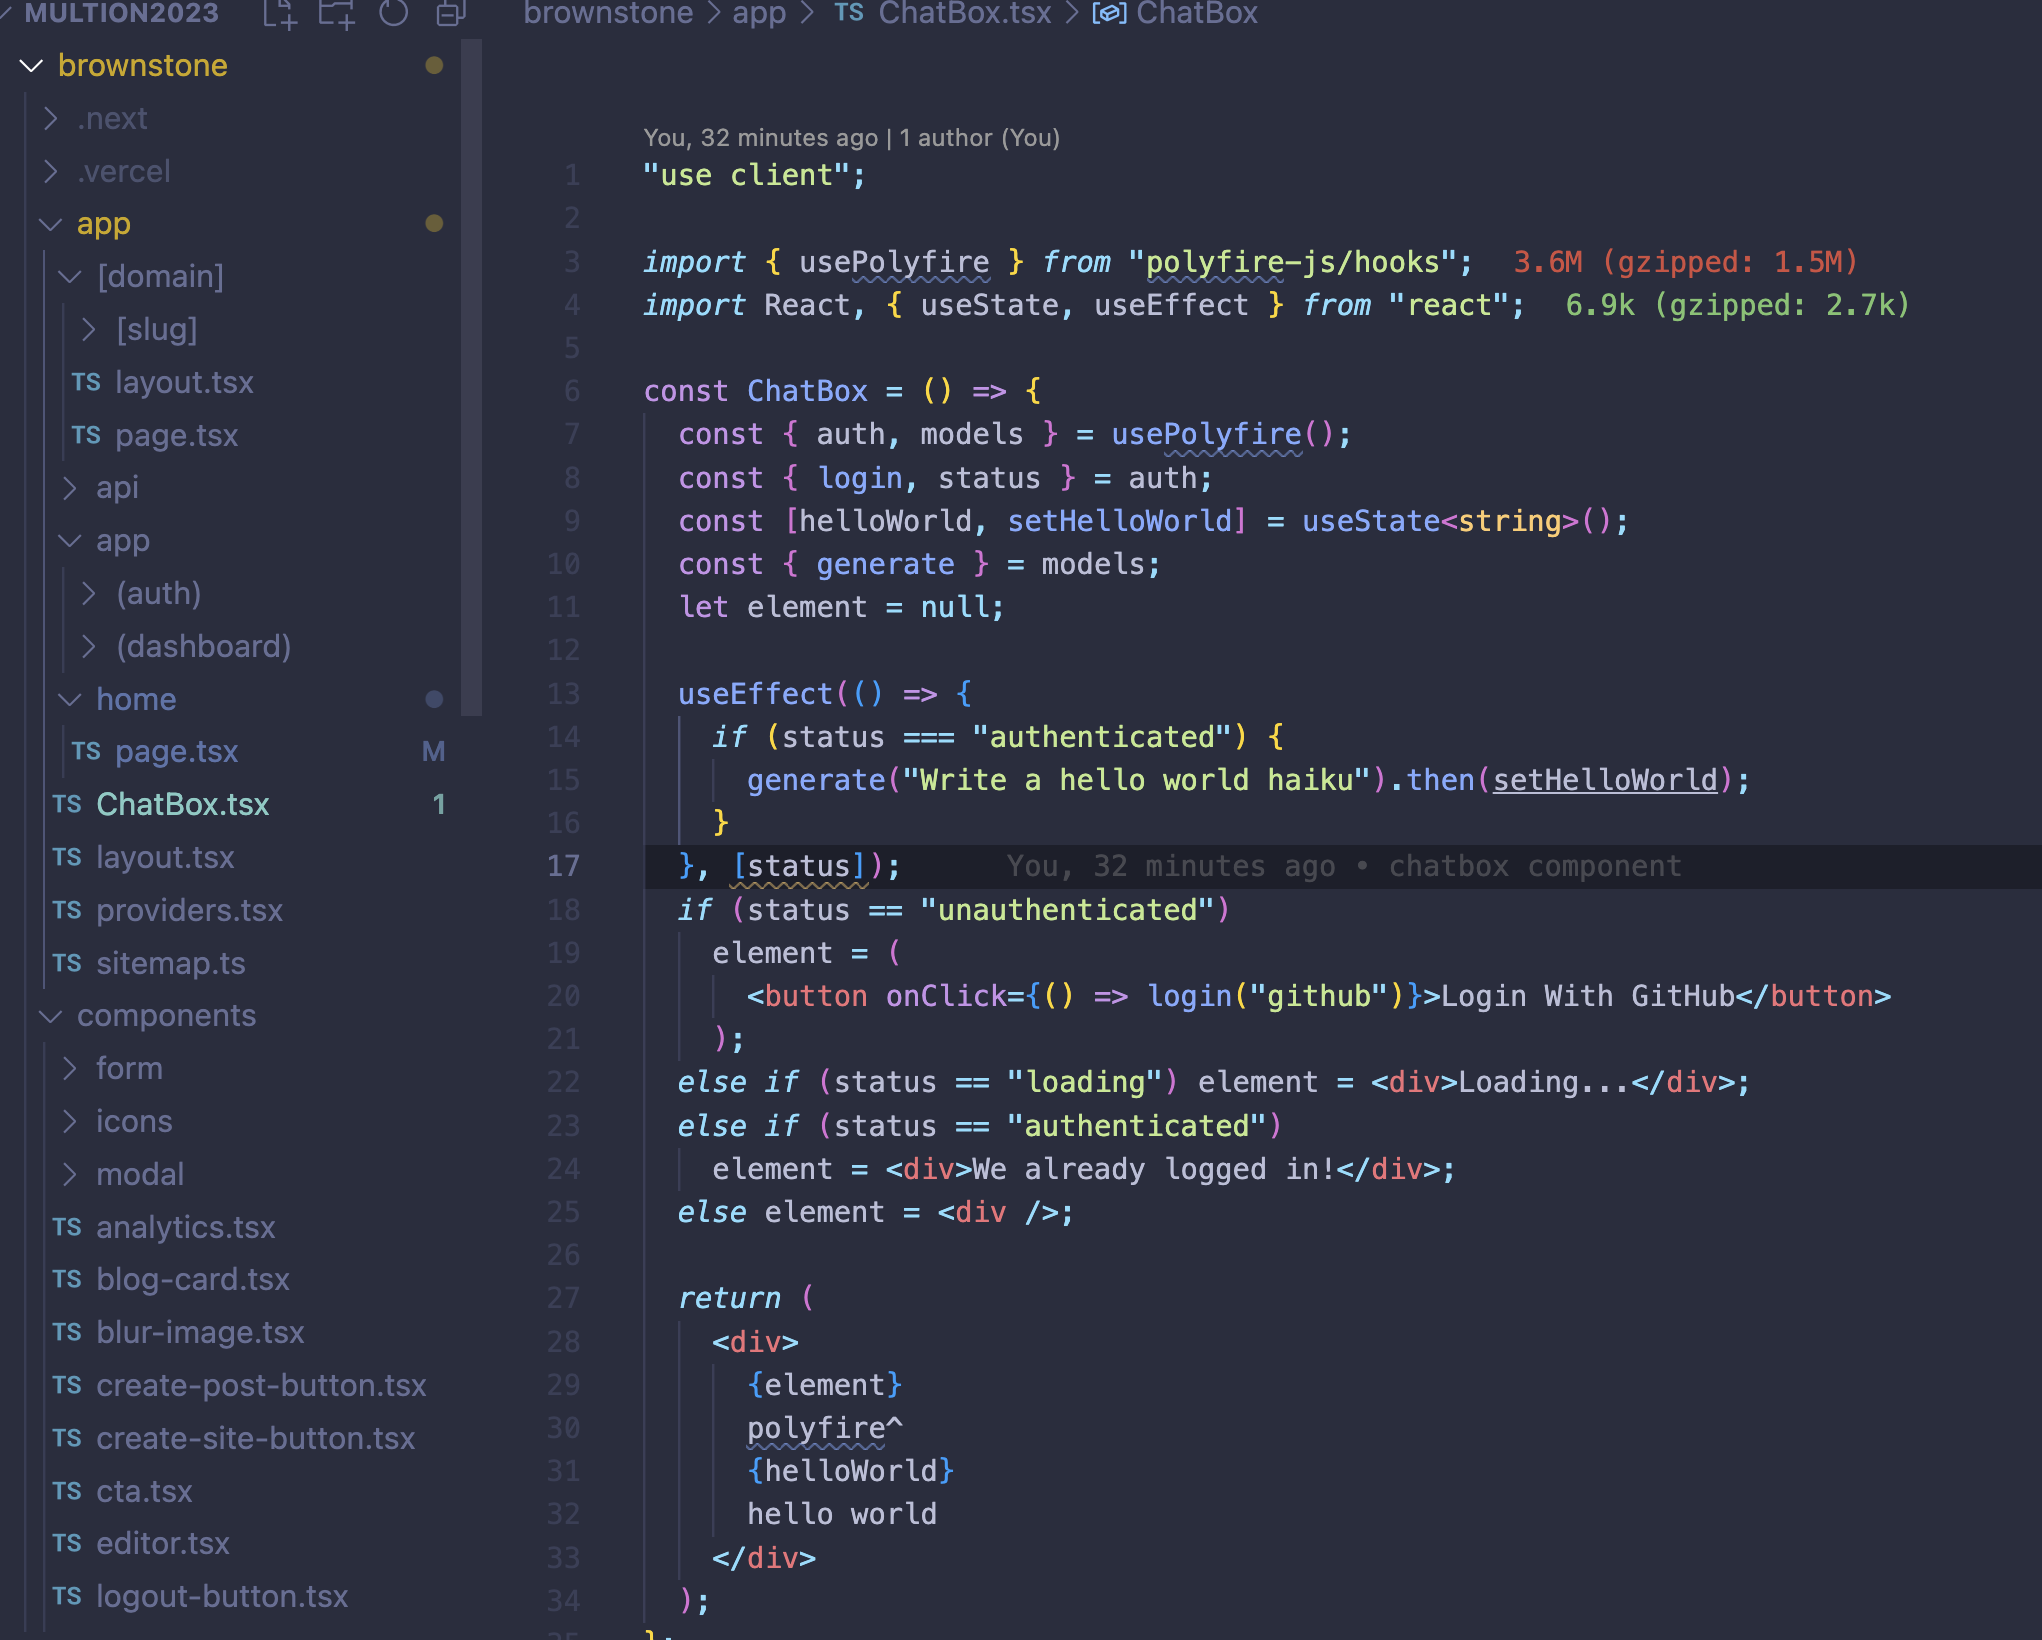Expand the .next folder
The image size is (2042, 1640).
(x=51, y=119)
